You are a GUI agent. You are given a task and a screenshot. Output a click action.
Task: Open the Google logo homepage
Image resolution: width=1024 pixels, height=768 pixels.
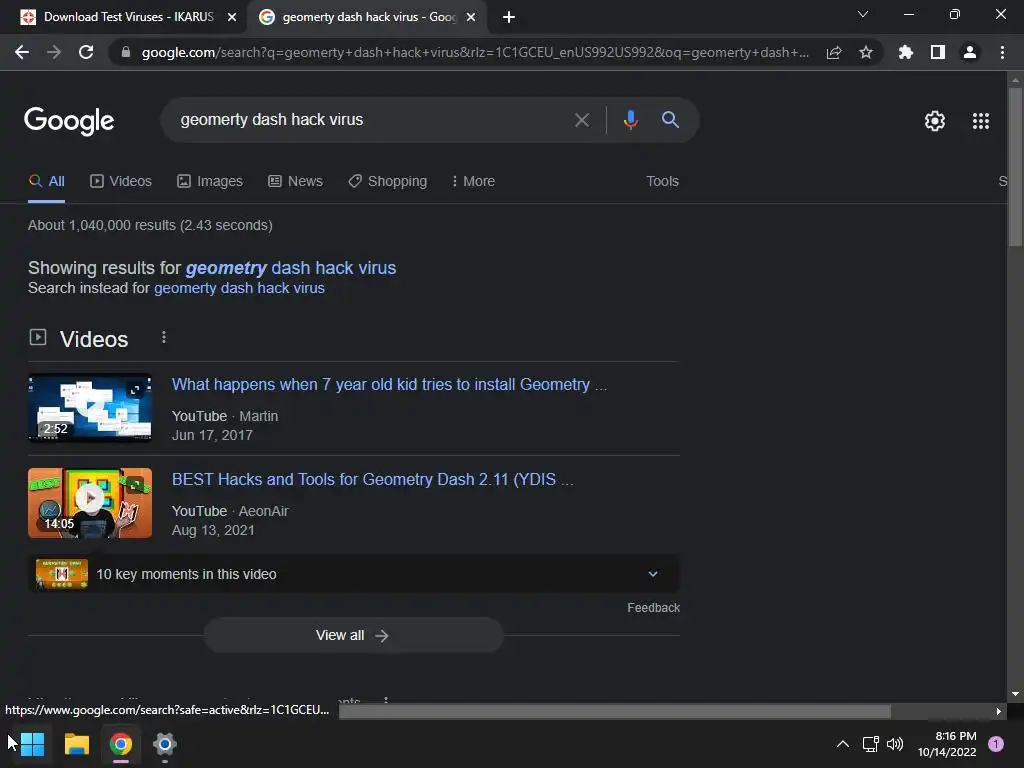tap(69, 121)
